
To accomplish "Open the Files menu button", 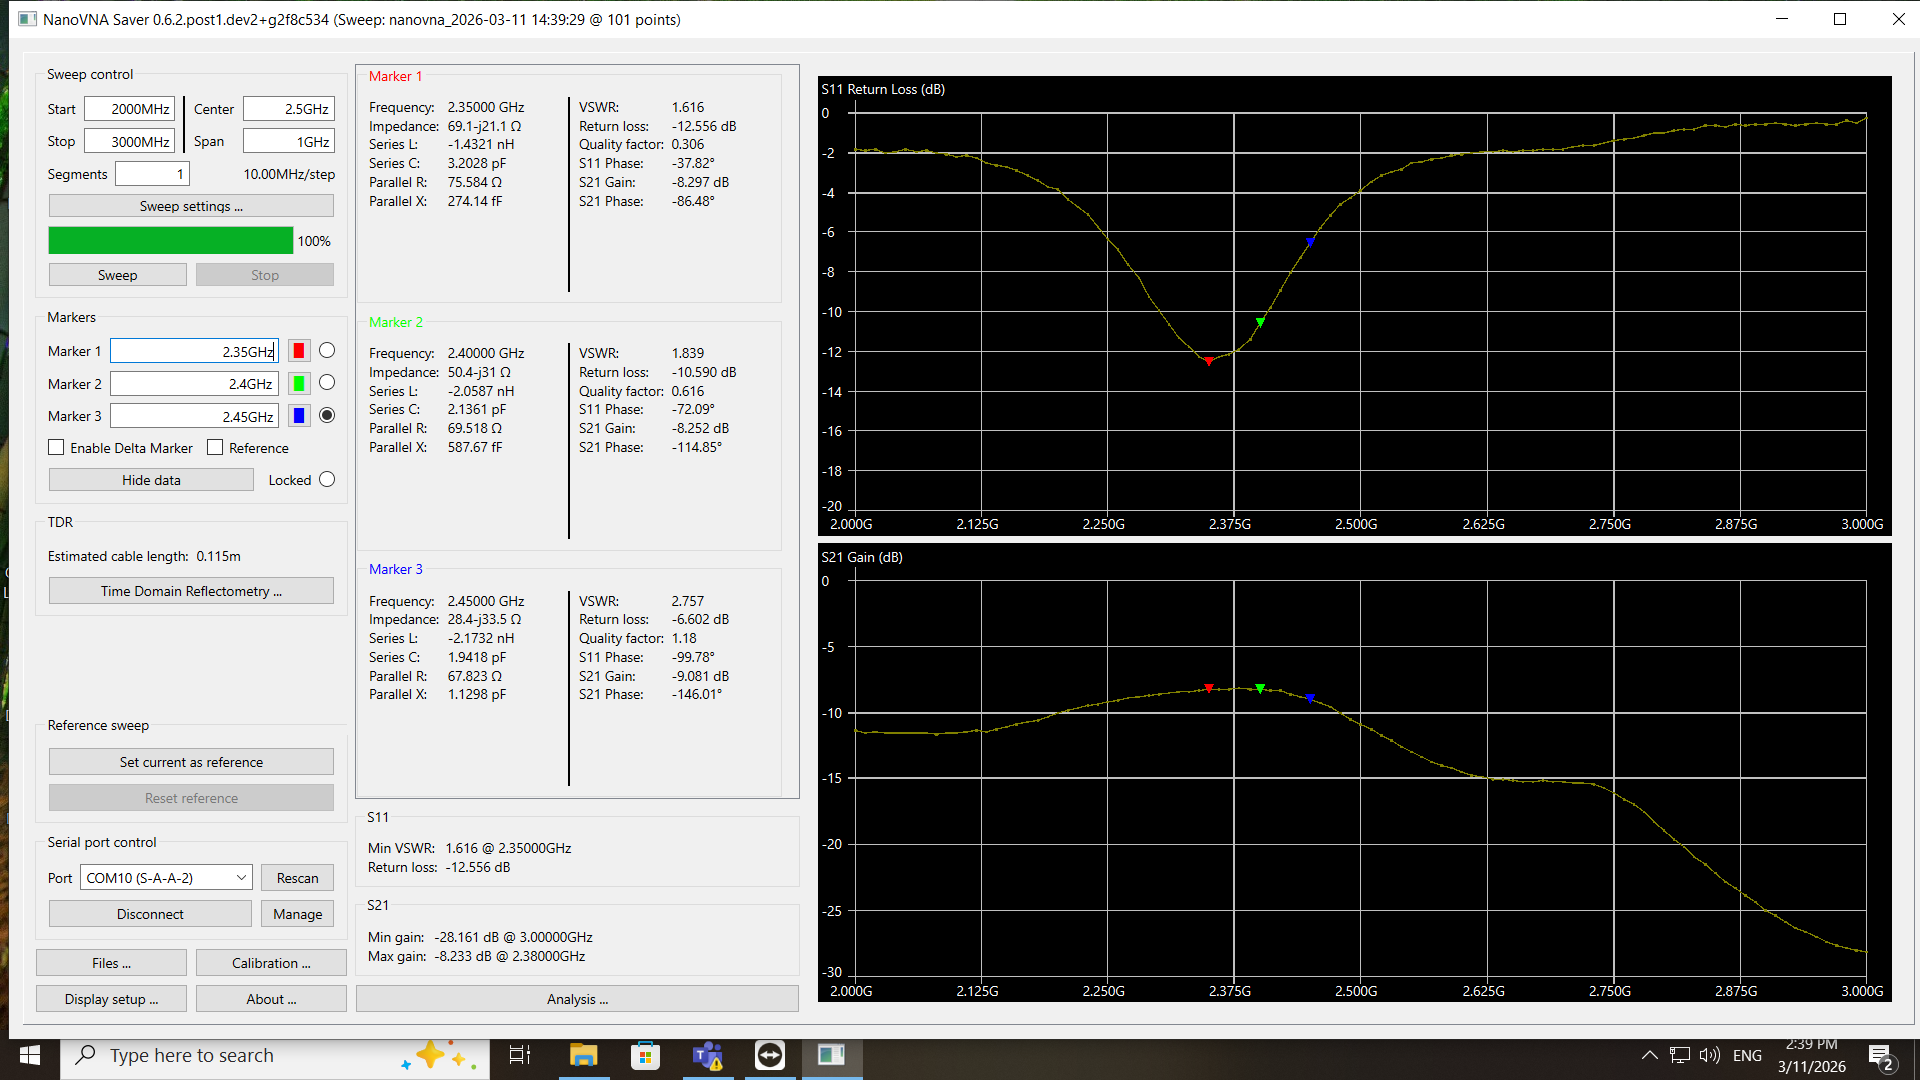I will [x=111, y=963].
